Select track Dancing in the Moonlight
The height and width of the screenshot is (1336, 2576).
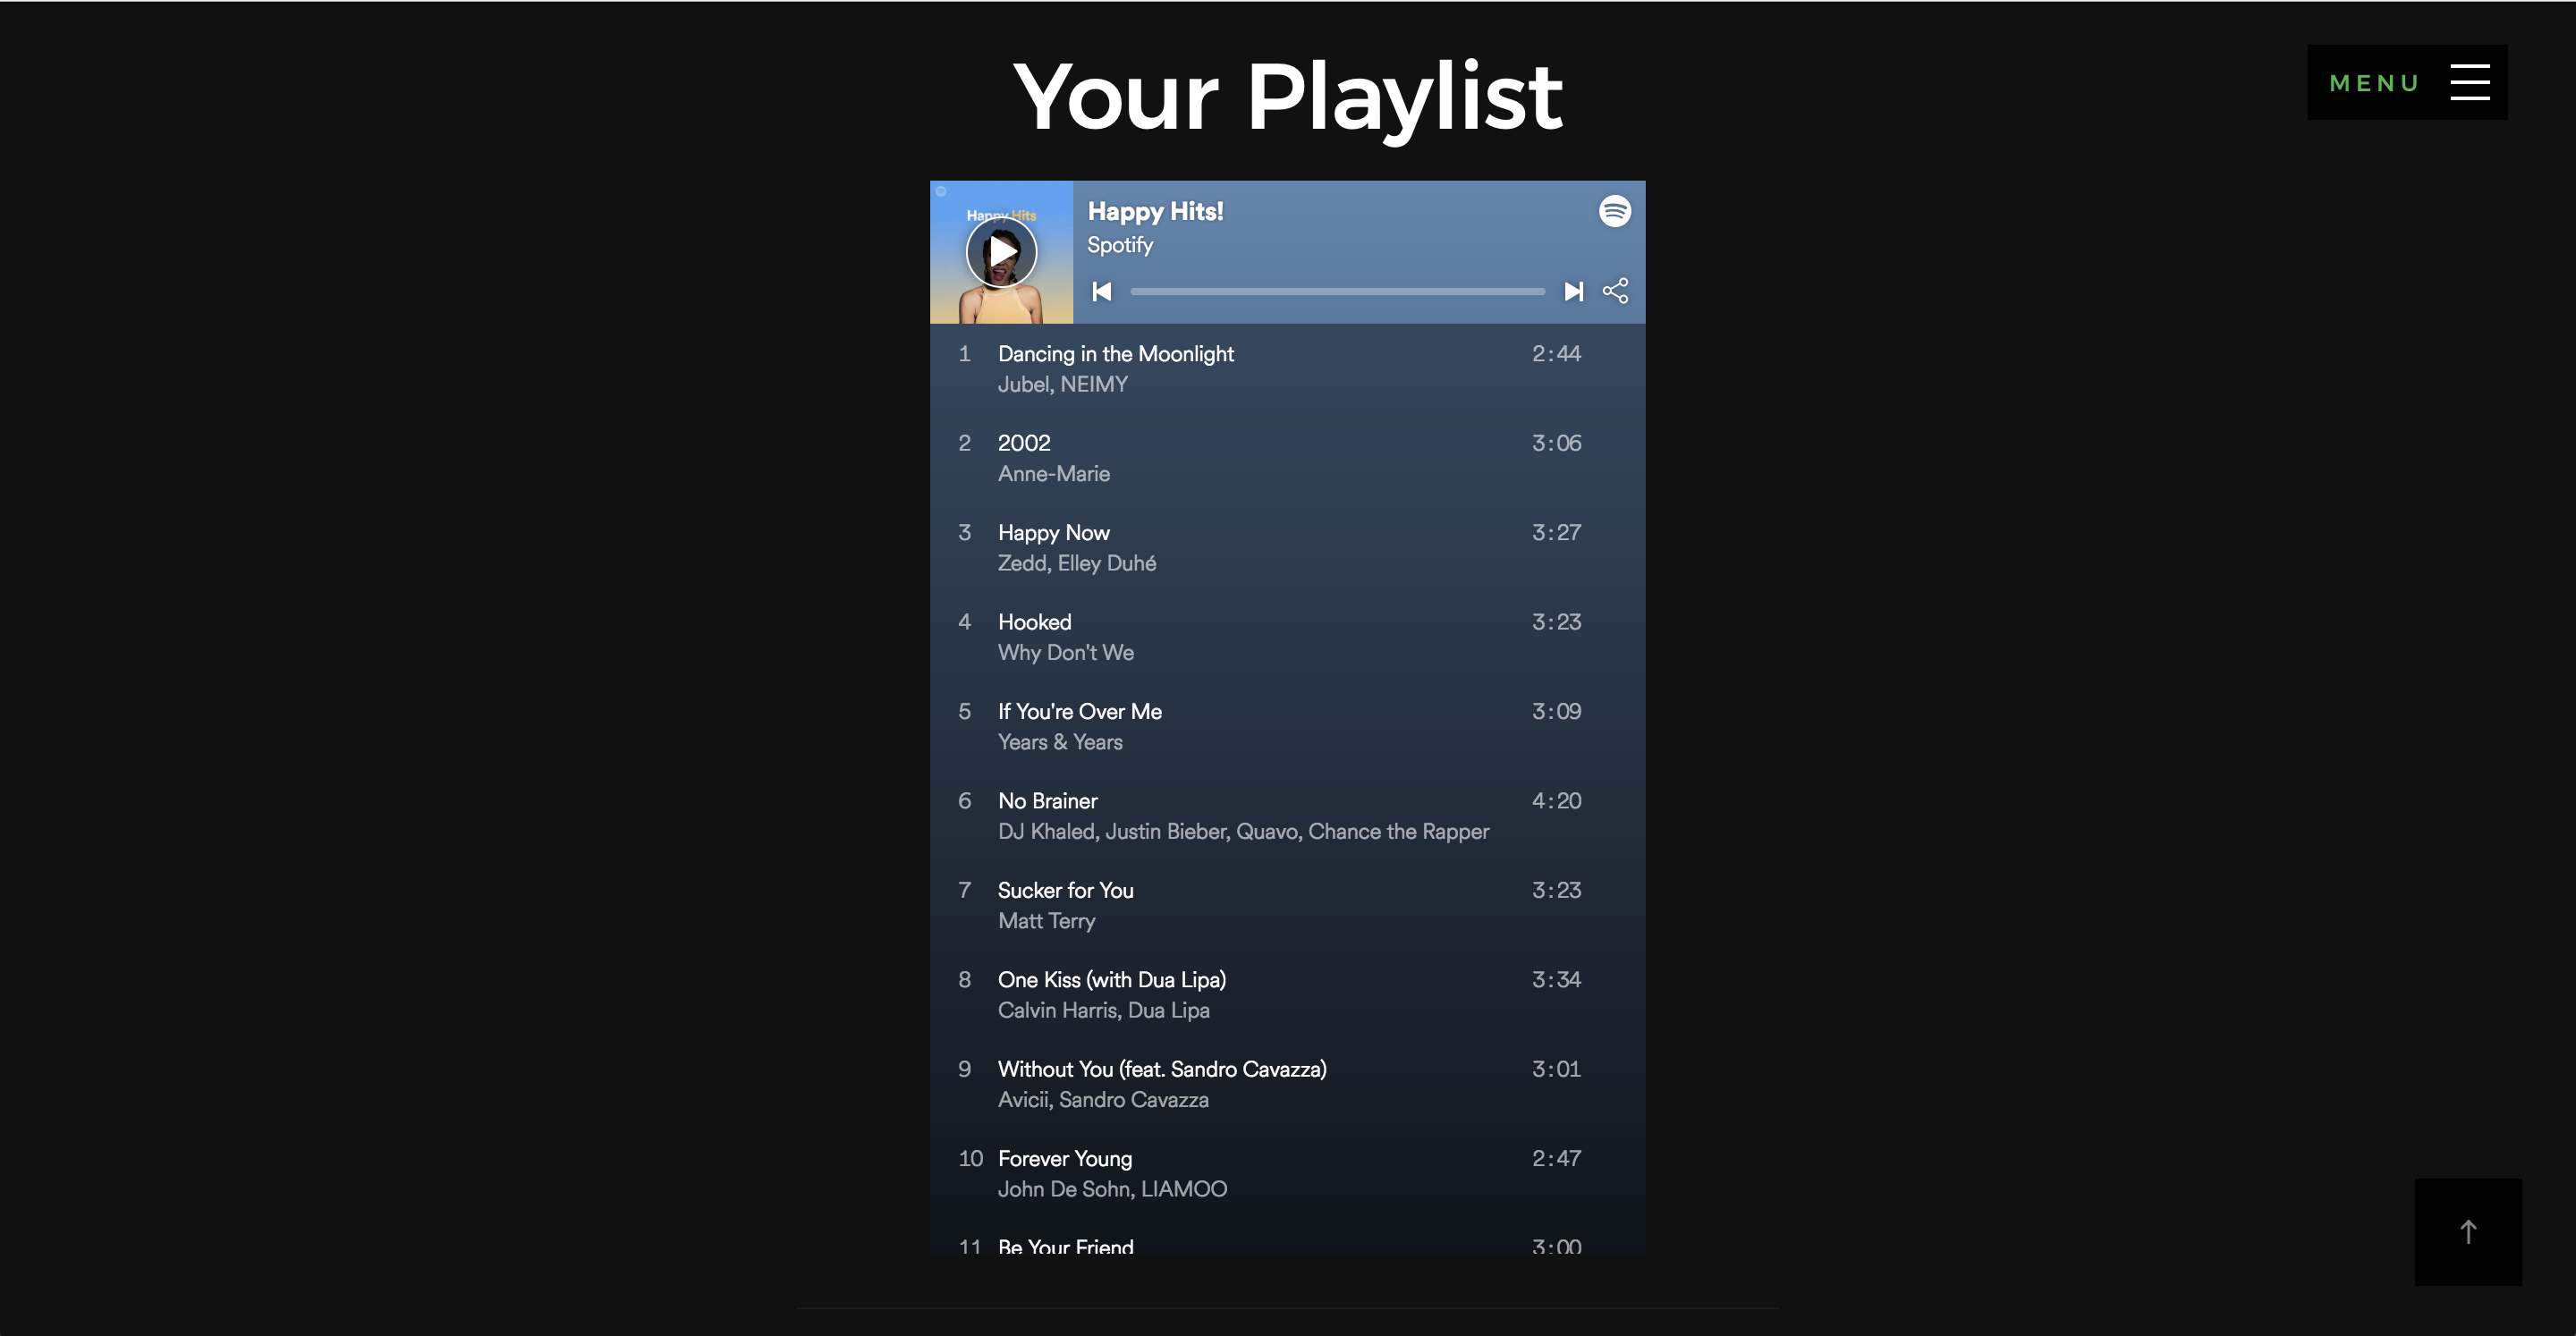[x=1287, y=368]
